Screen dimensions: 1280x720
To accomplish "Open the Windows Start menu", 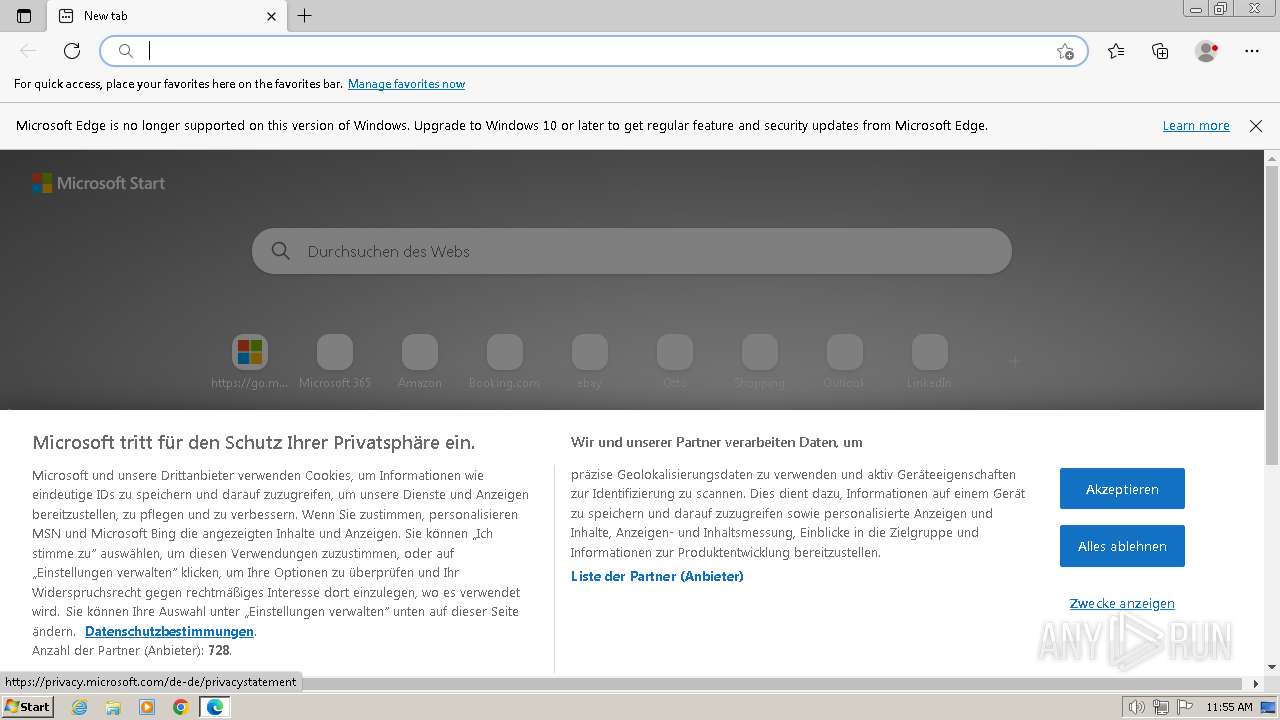I will [x=27, y=707].
